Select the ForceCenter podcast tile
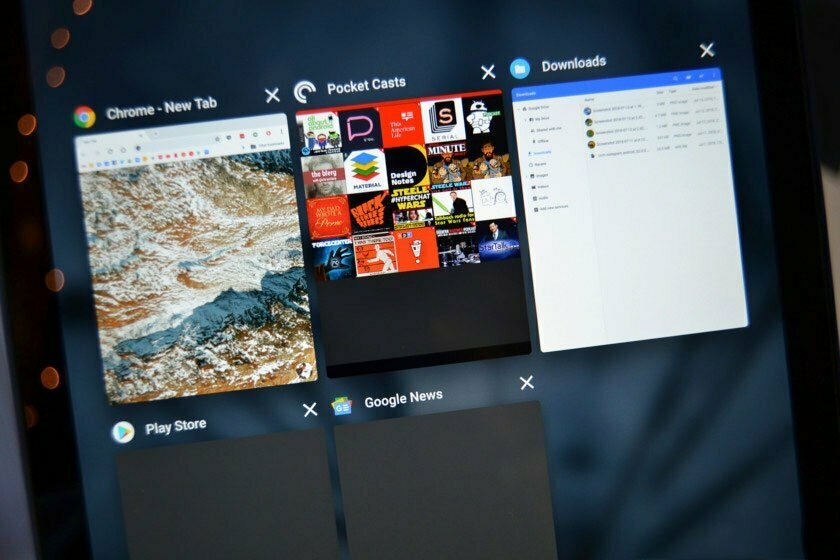The width and height of the screenshot is (840, 560). point(332,259)
